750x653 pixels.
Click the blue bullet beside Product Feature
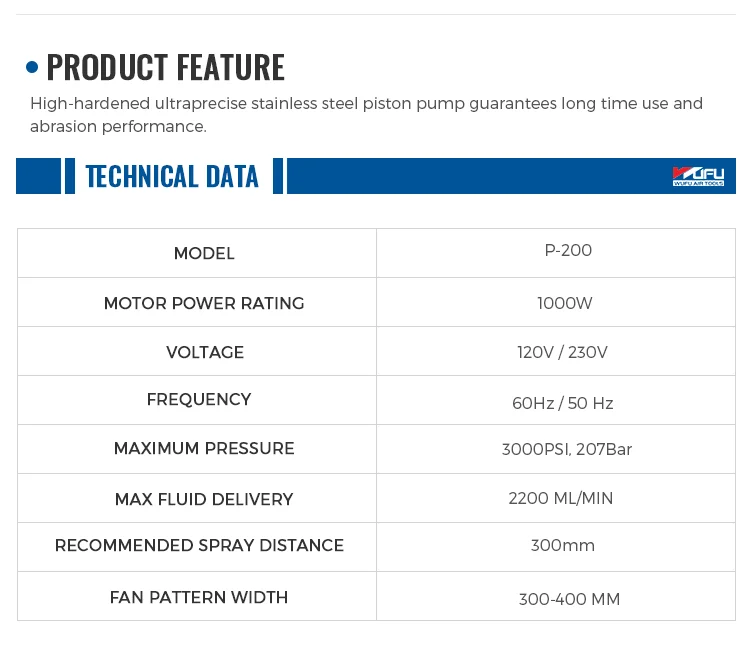[x=32, y=68]
